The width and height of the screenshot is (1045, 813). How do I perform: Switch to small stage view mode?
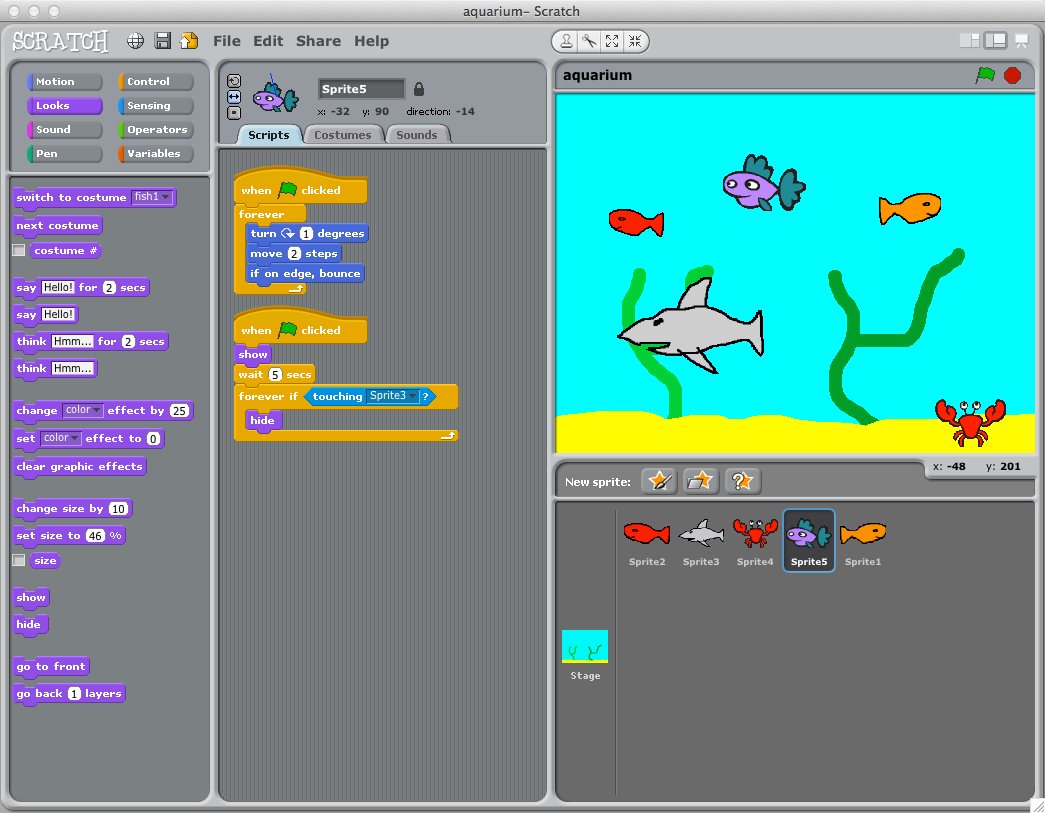pos(969,41)
